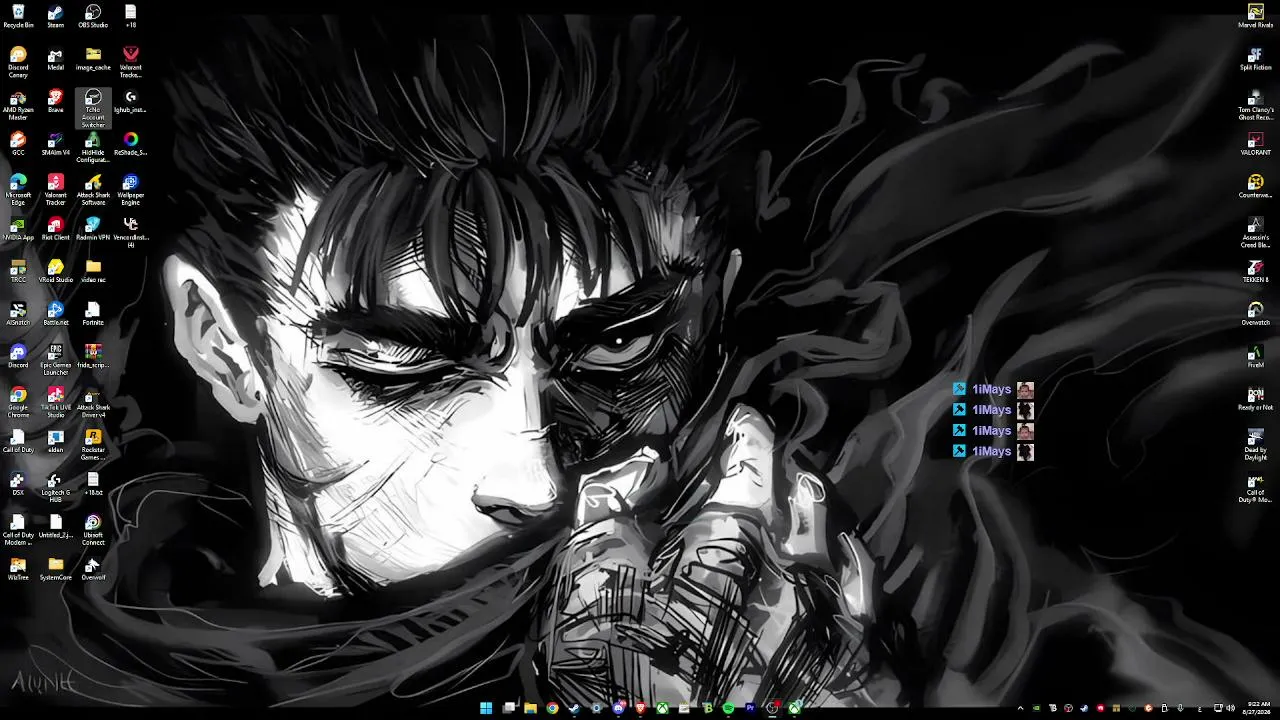Select the Fortnite desktop file icon
Screen dimensions: 1280x720
pos(93,314)
